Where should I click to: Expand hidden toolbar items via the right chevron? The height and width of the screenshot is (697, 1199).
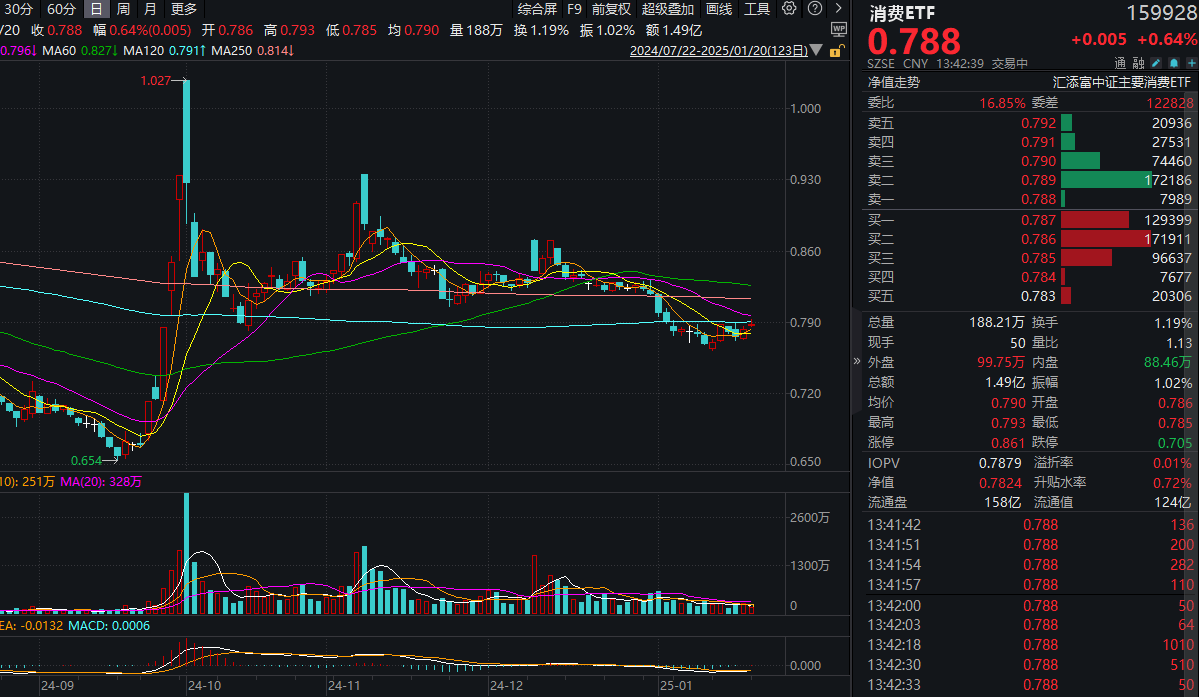838,8
